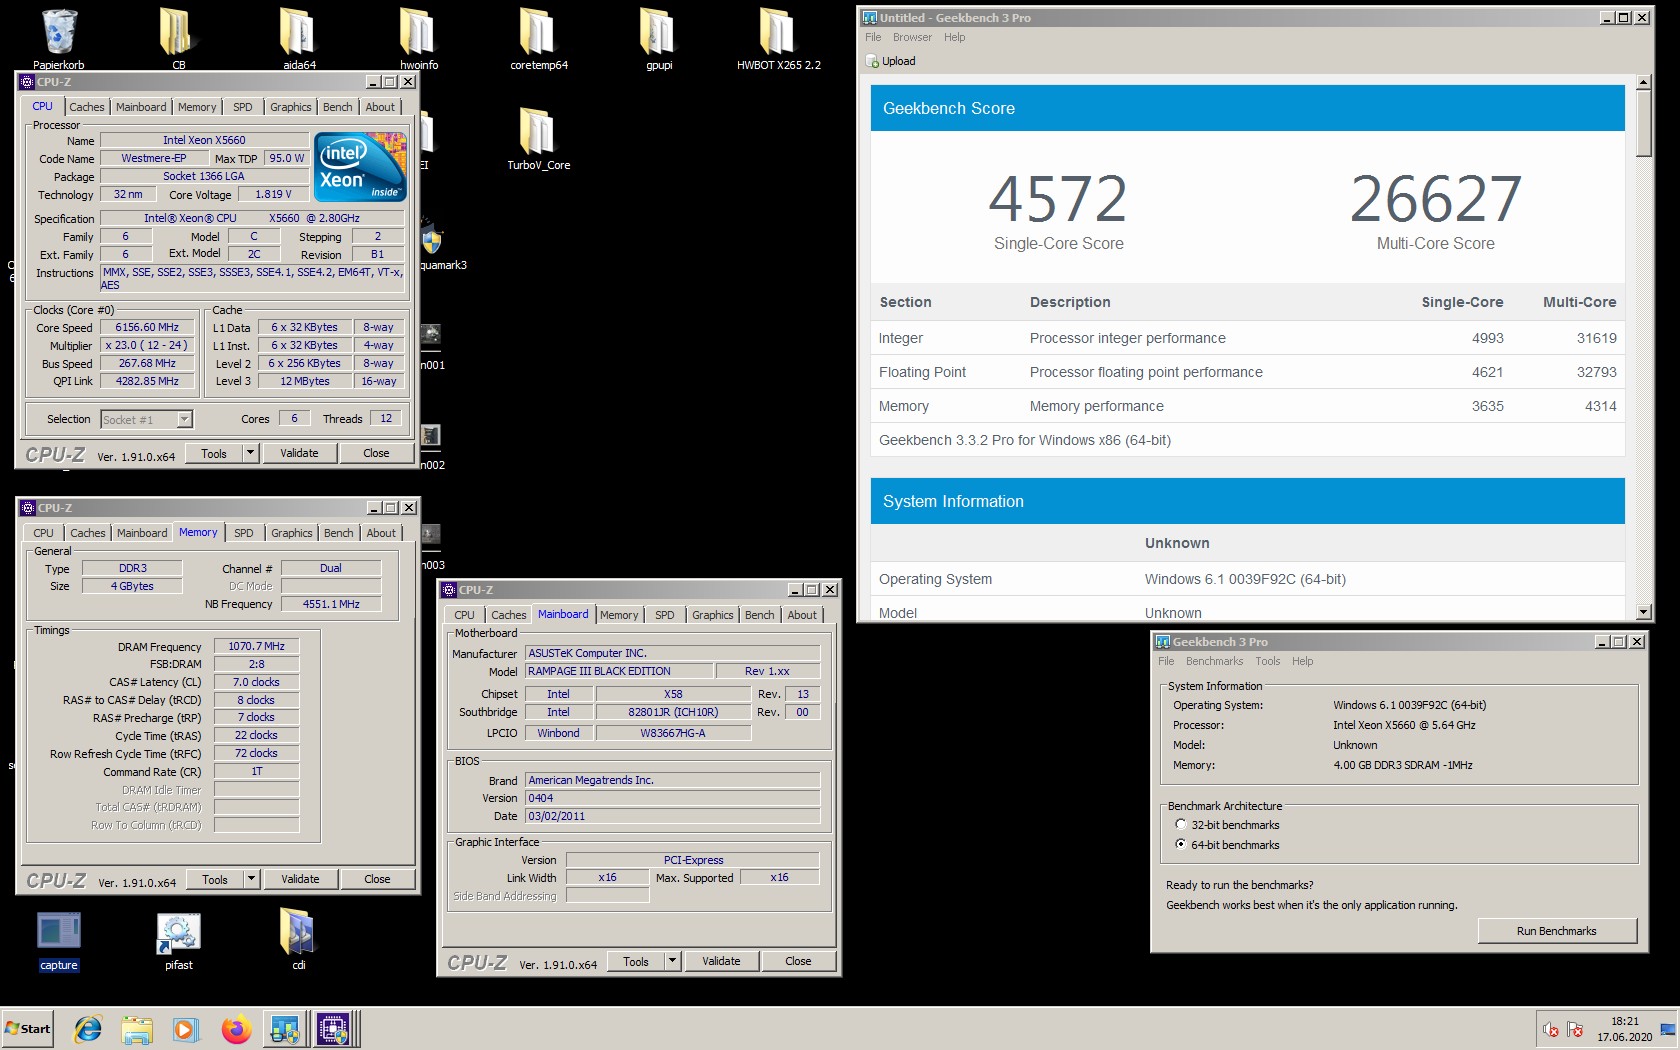Click the Action Center flag tray icon
1680x1050 pixels.
point(1575,1030)
